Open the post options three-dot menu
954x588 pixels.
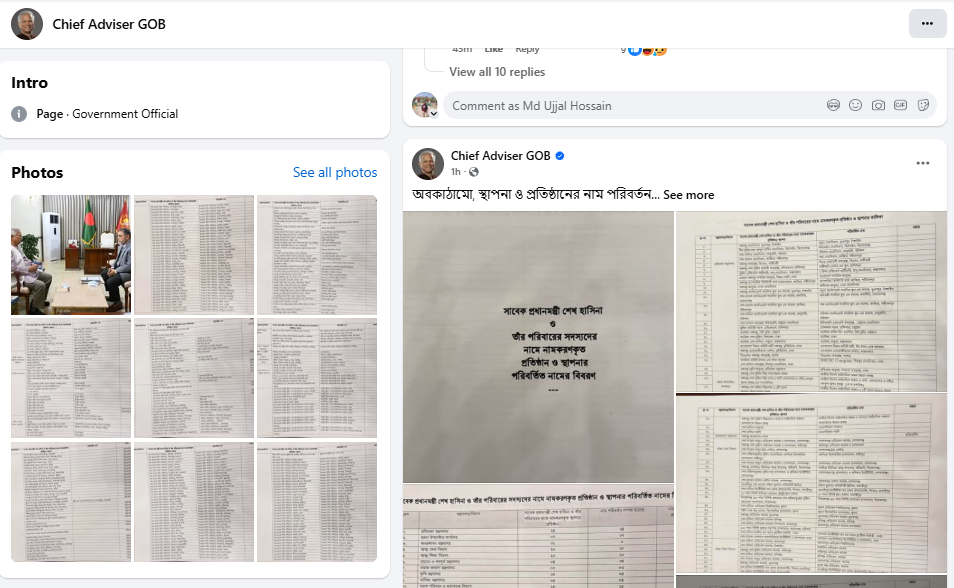pyautogui.click(x=922, y=163)
